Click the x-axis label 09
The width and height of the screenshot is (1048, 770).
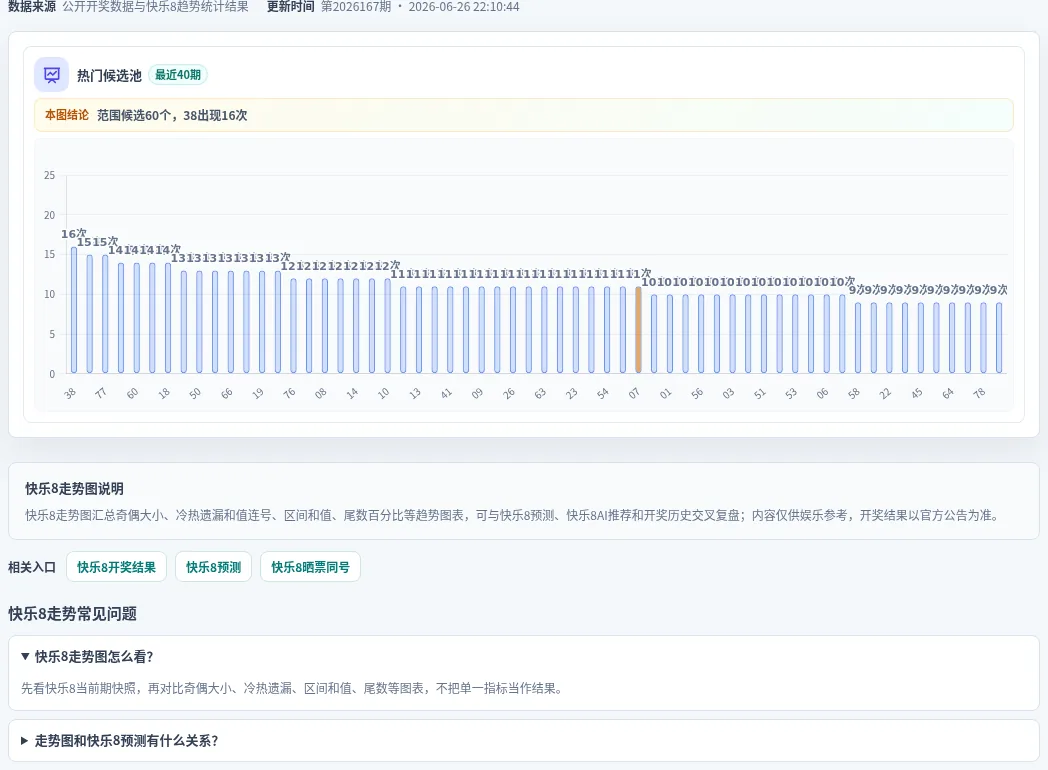point(477,393)
